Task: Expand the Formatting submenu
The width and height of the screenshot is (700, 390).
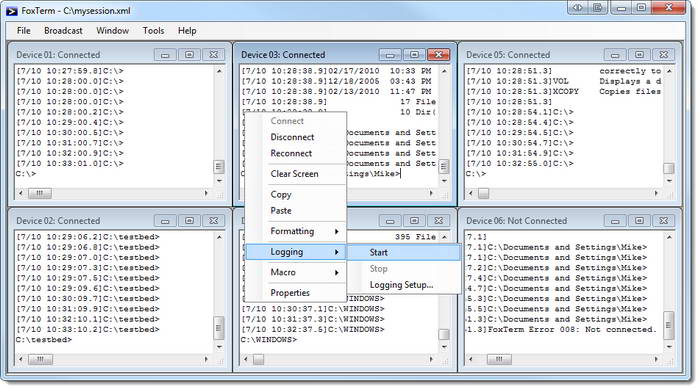Action: pyautogui.click(x=296, y=231)
